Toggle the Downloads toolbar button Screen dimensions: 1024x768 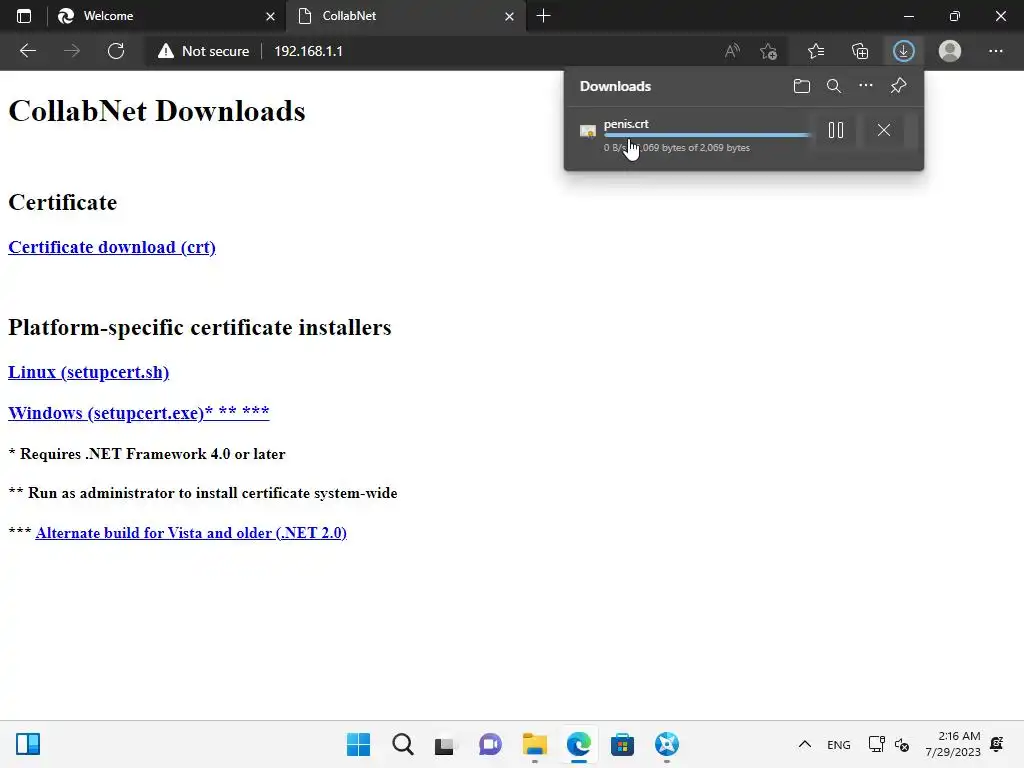(904, 51)
